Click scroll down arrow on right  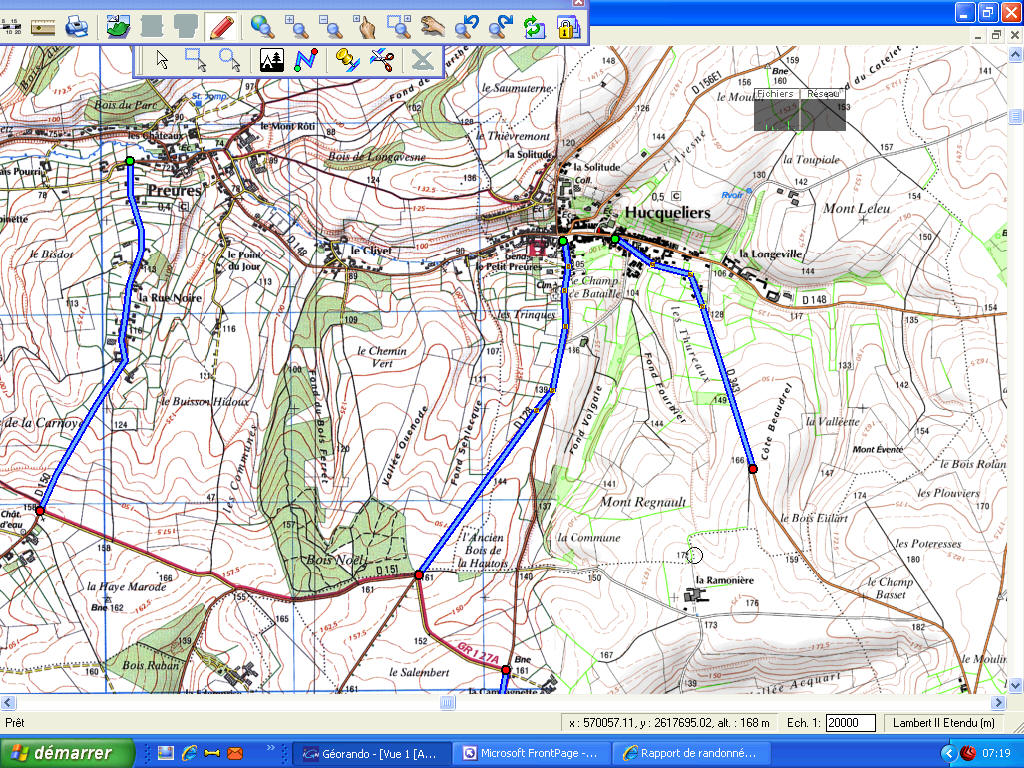coord(1016,686)
